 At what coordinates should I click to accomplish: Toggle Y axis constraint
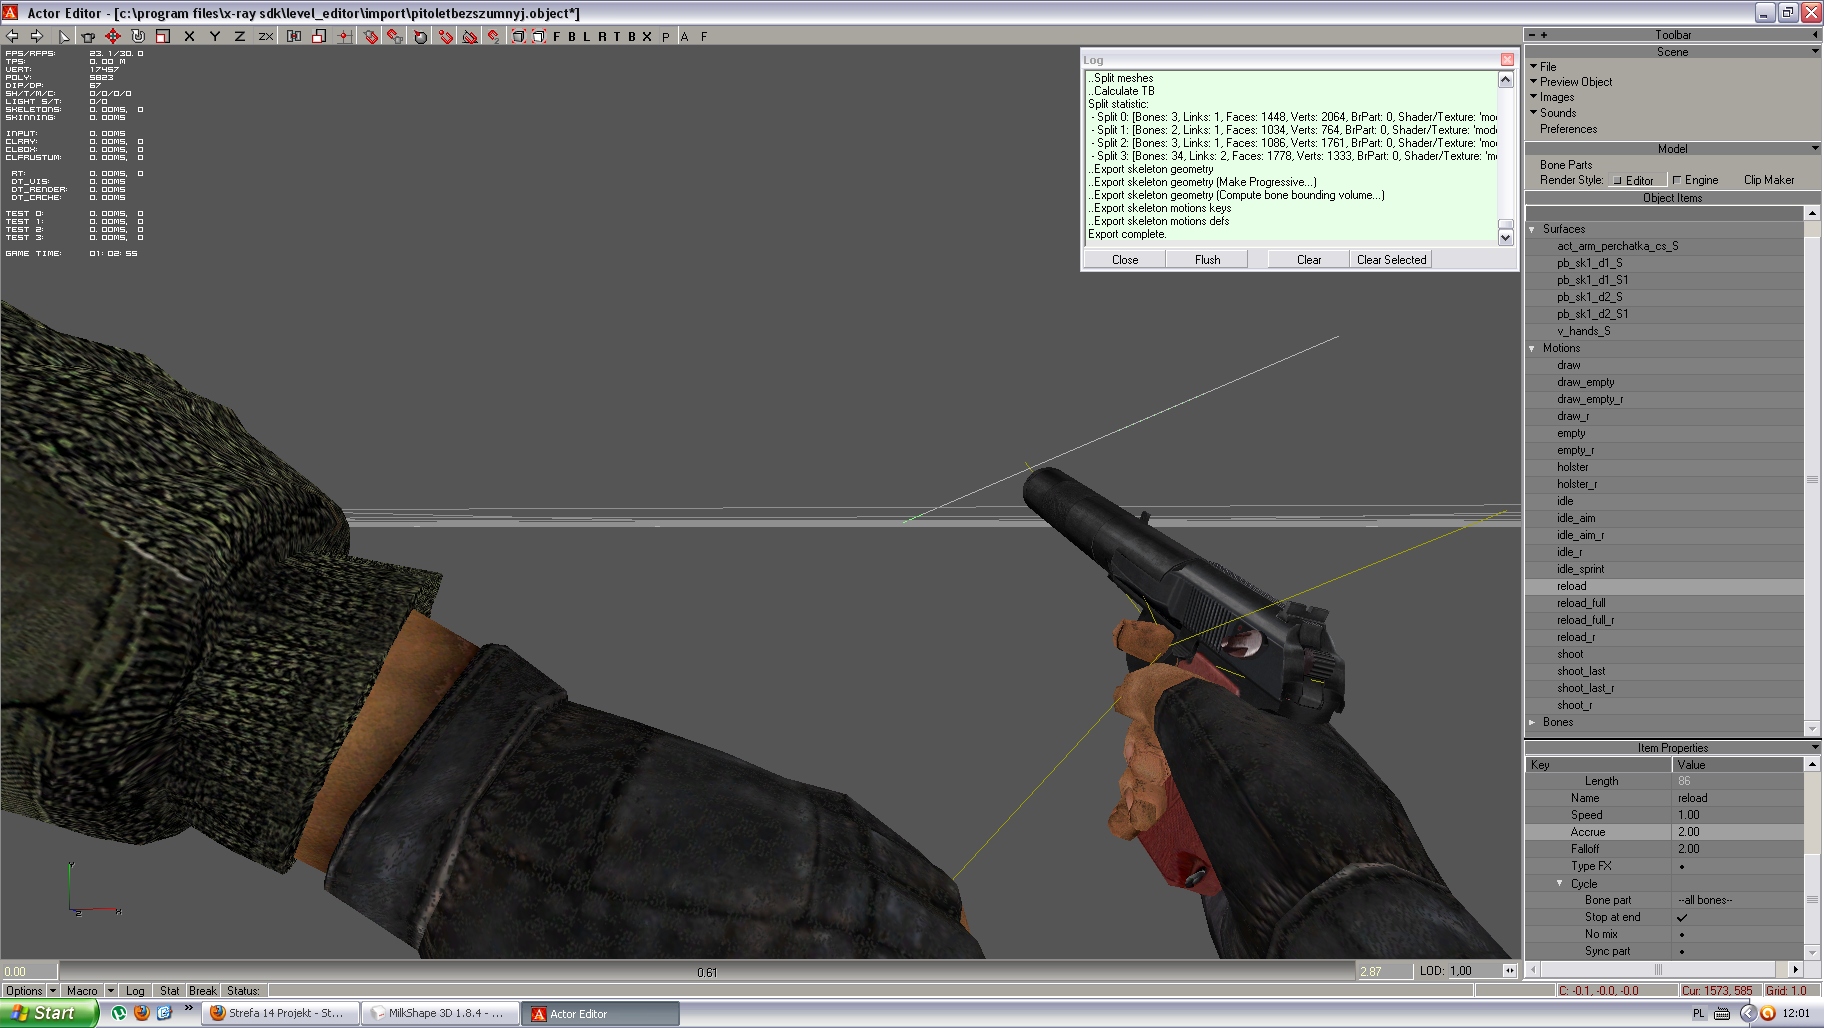coord(214,36)
